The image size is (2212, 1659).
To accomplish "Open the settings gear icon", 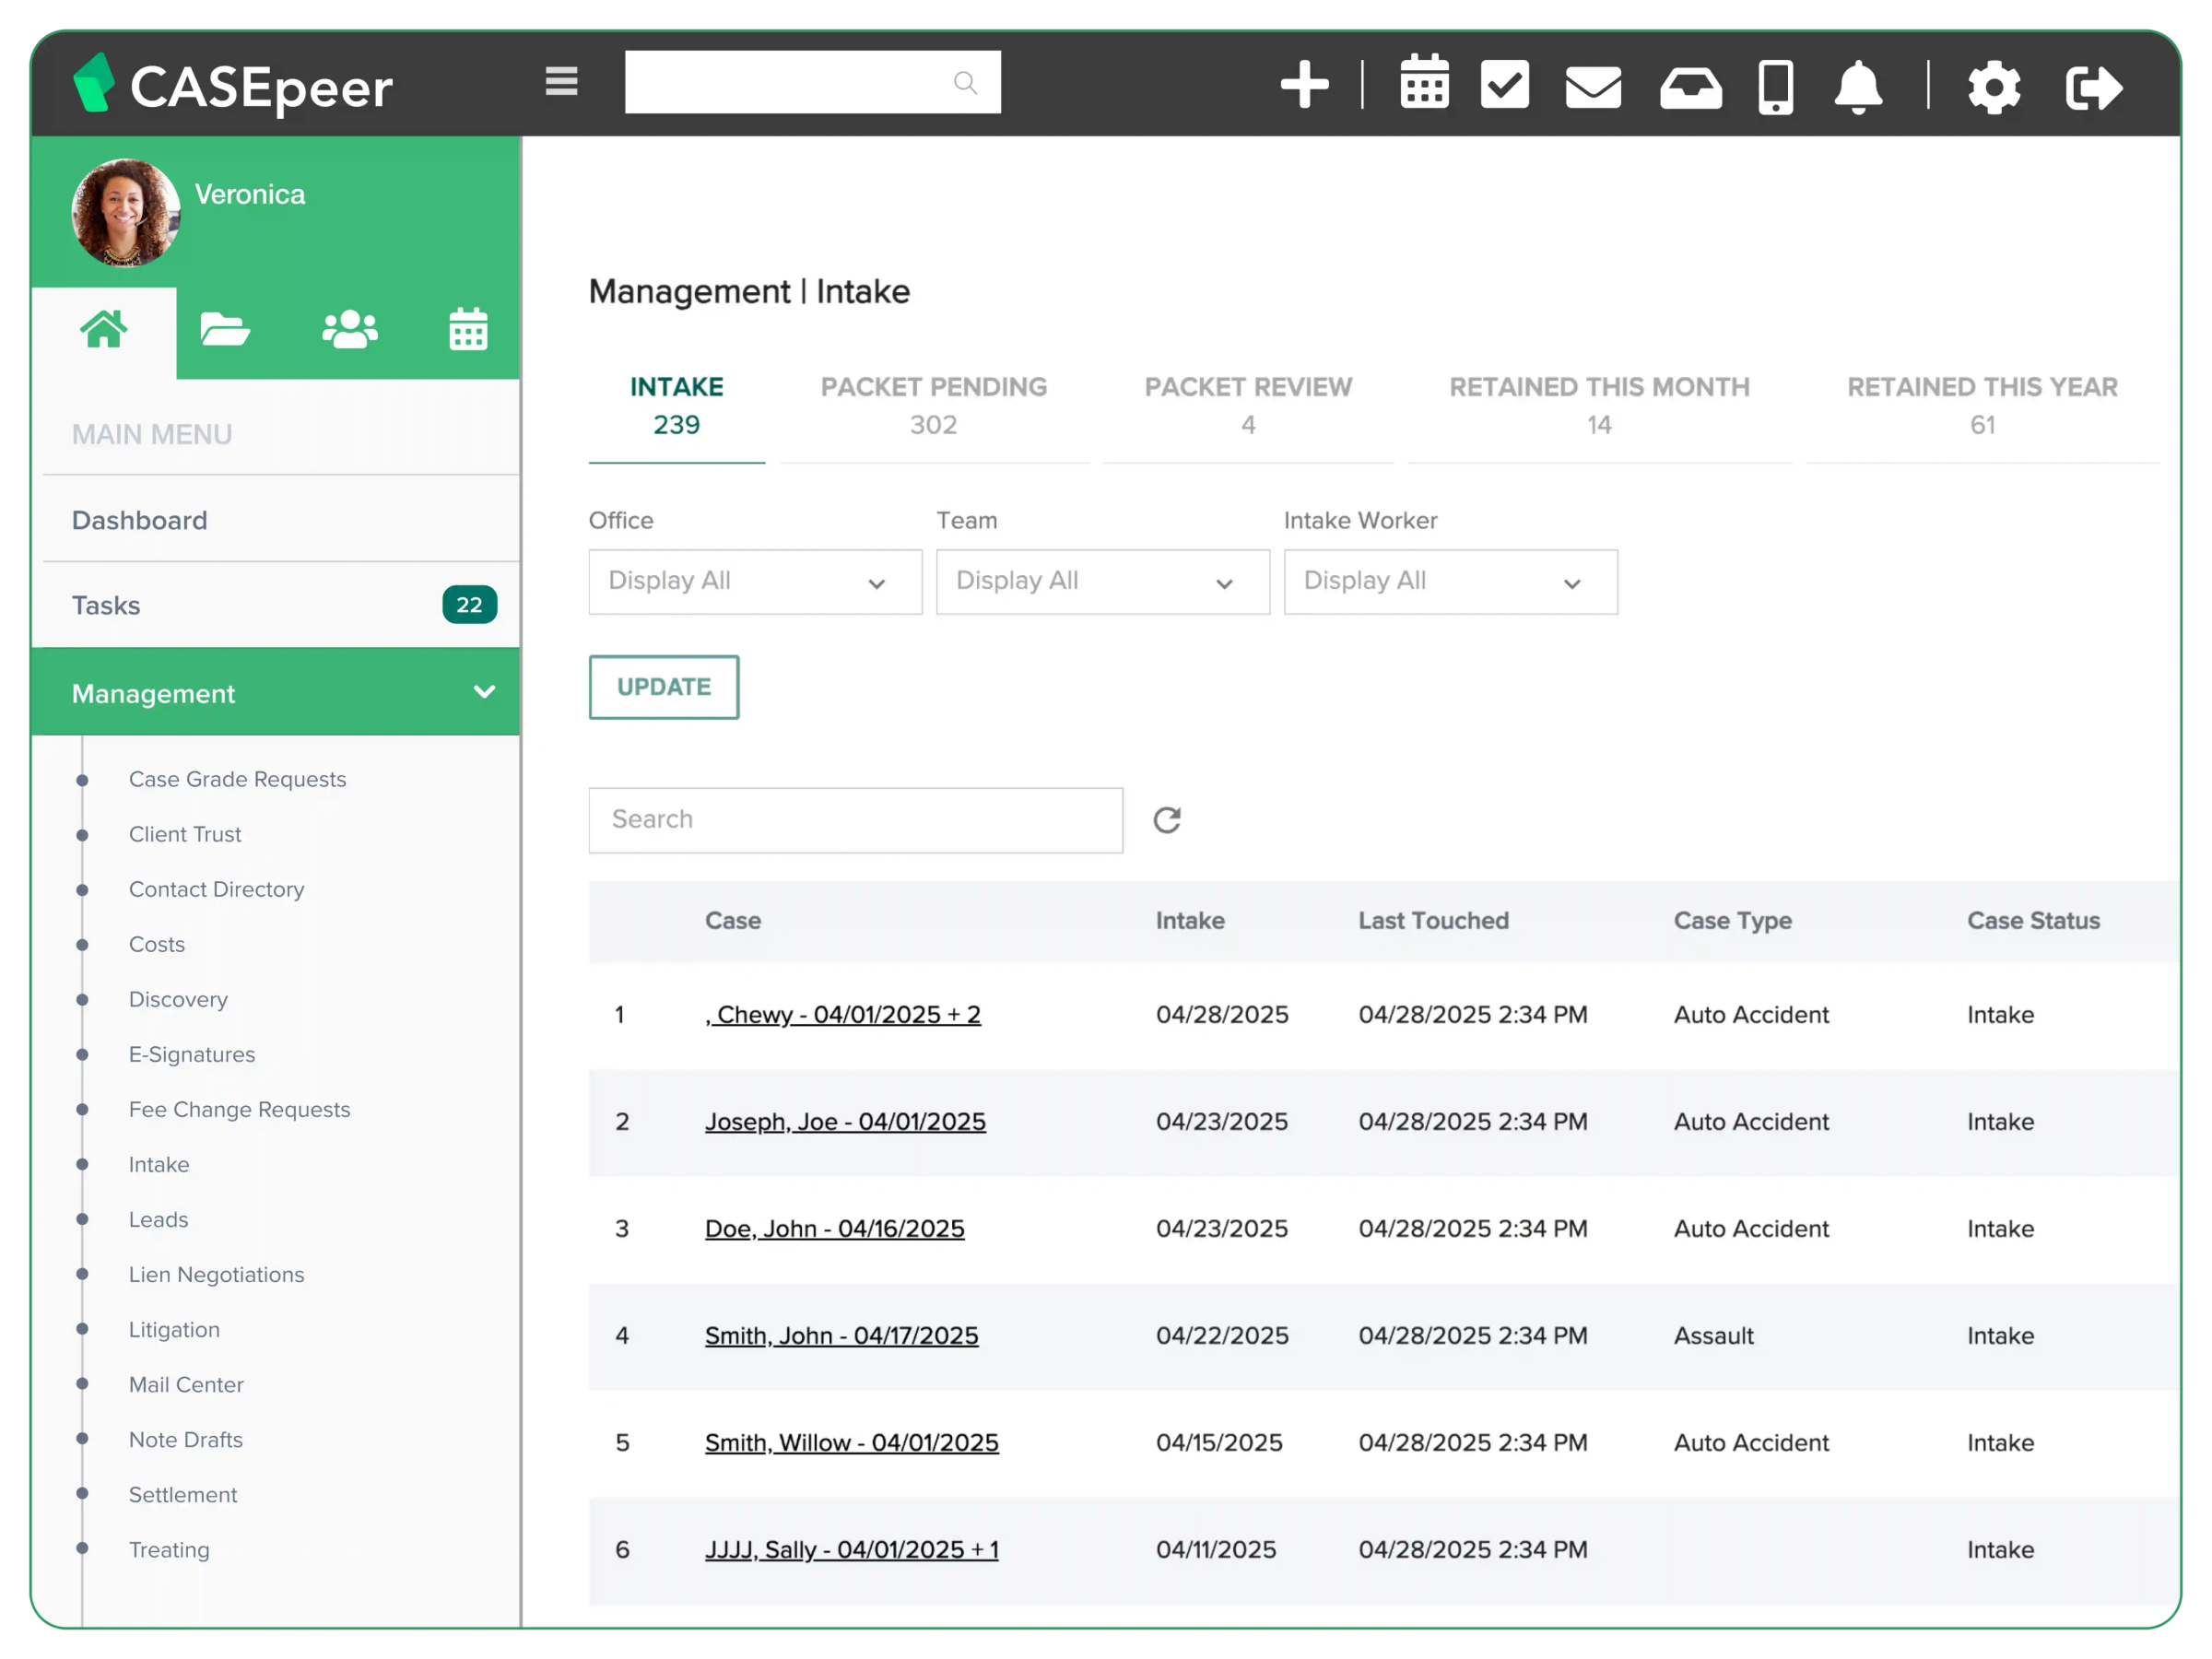I will pyautogui.click(x=1995, y=87).
